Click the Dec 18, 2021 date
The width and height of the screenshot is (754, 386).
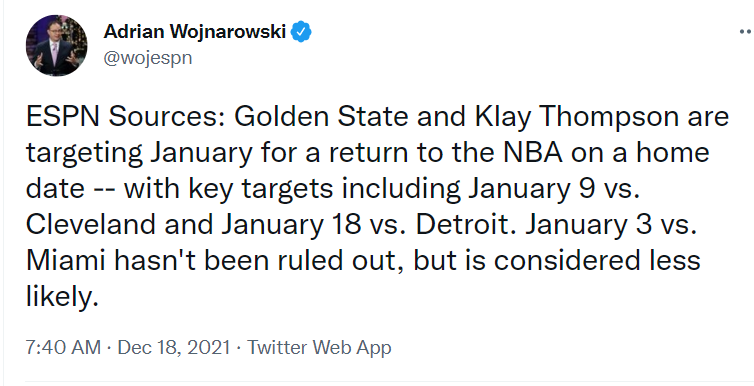pos(174,347)
